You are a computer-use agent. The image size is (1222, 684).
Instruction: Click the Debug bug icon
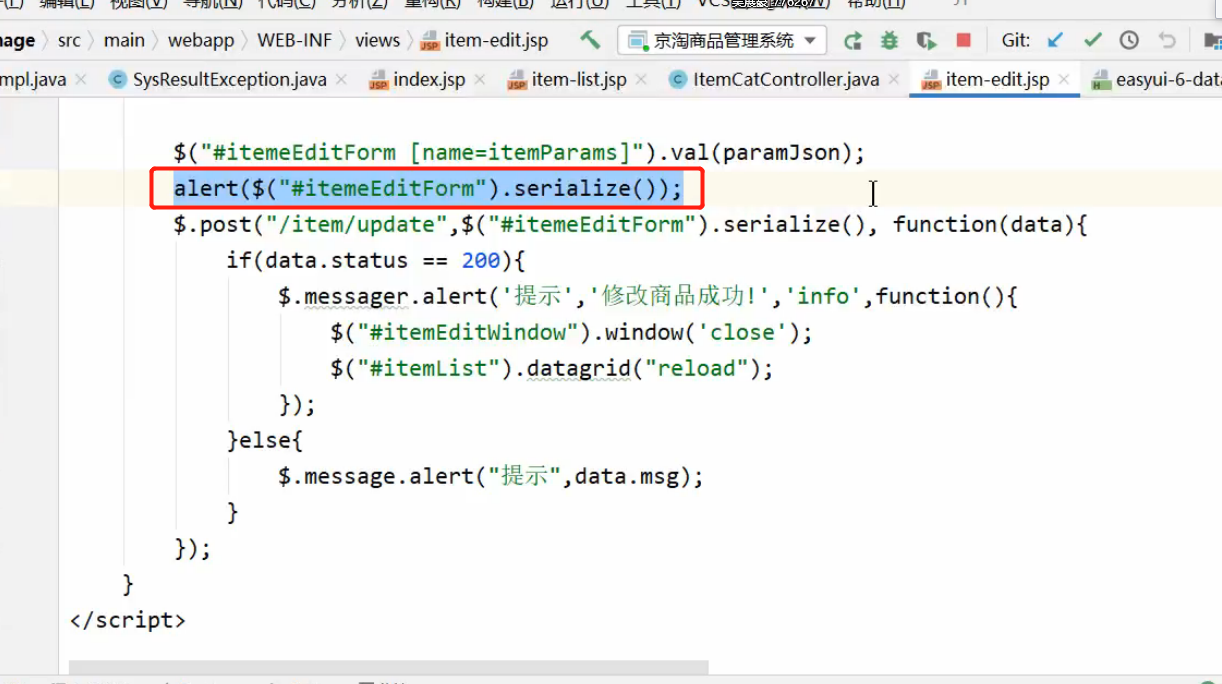tap(889, 40)
